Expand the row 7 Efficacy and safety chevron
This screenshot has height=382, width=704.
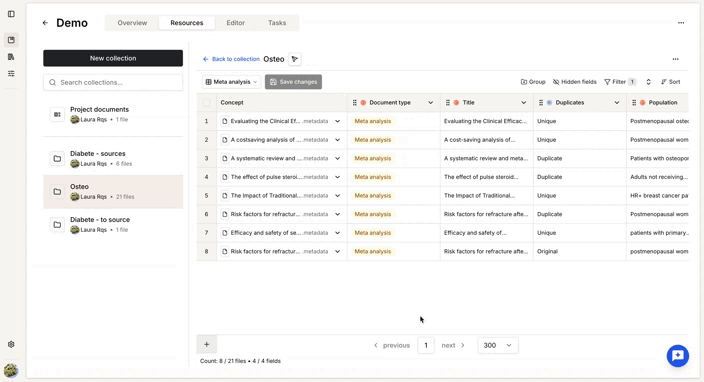(x=337, y=233)
